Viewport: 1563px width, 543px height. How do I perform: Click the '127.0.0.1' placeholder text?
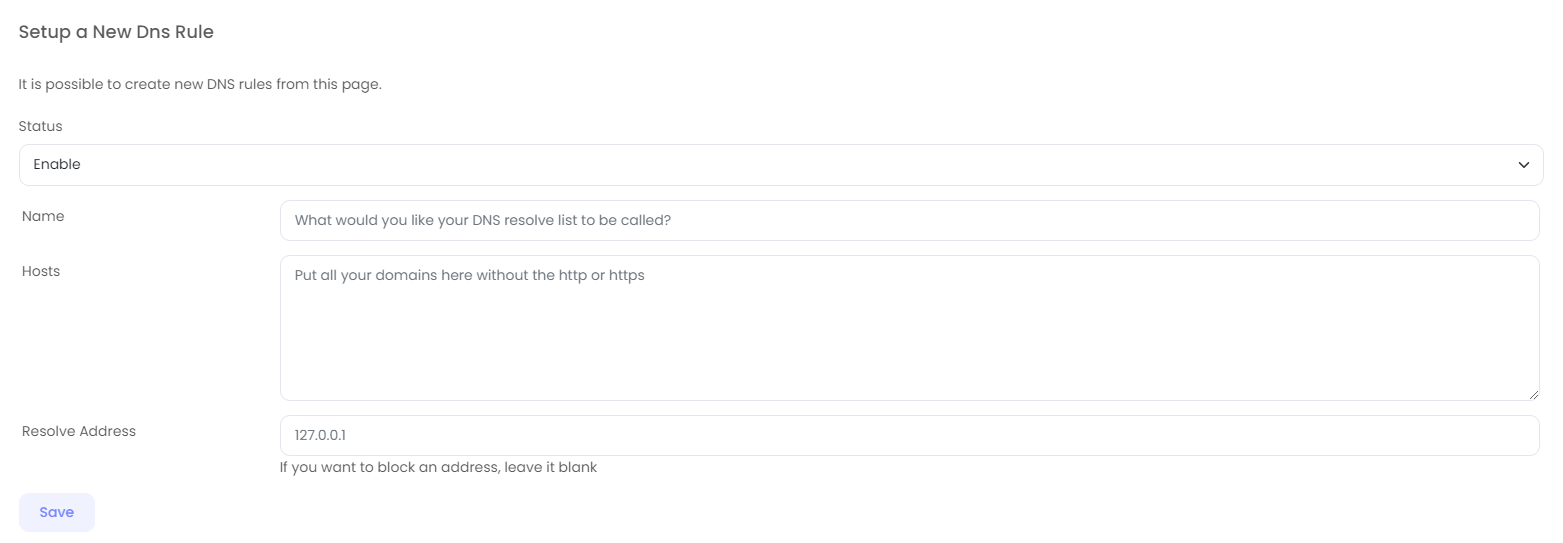[x=320, y=435]
